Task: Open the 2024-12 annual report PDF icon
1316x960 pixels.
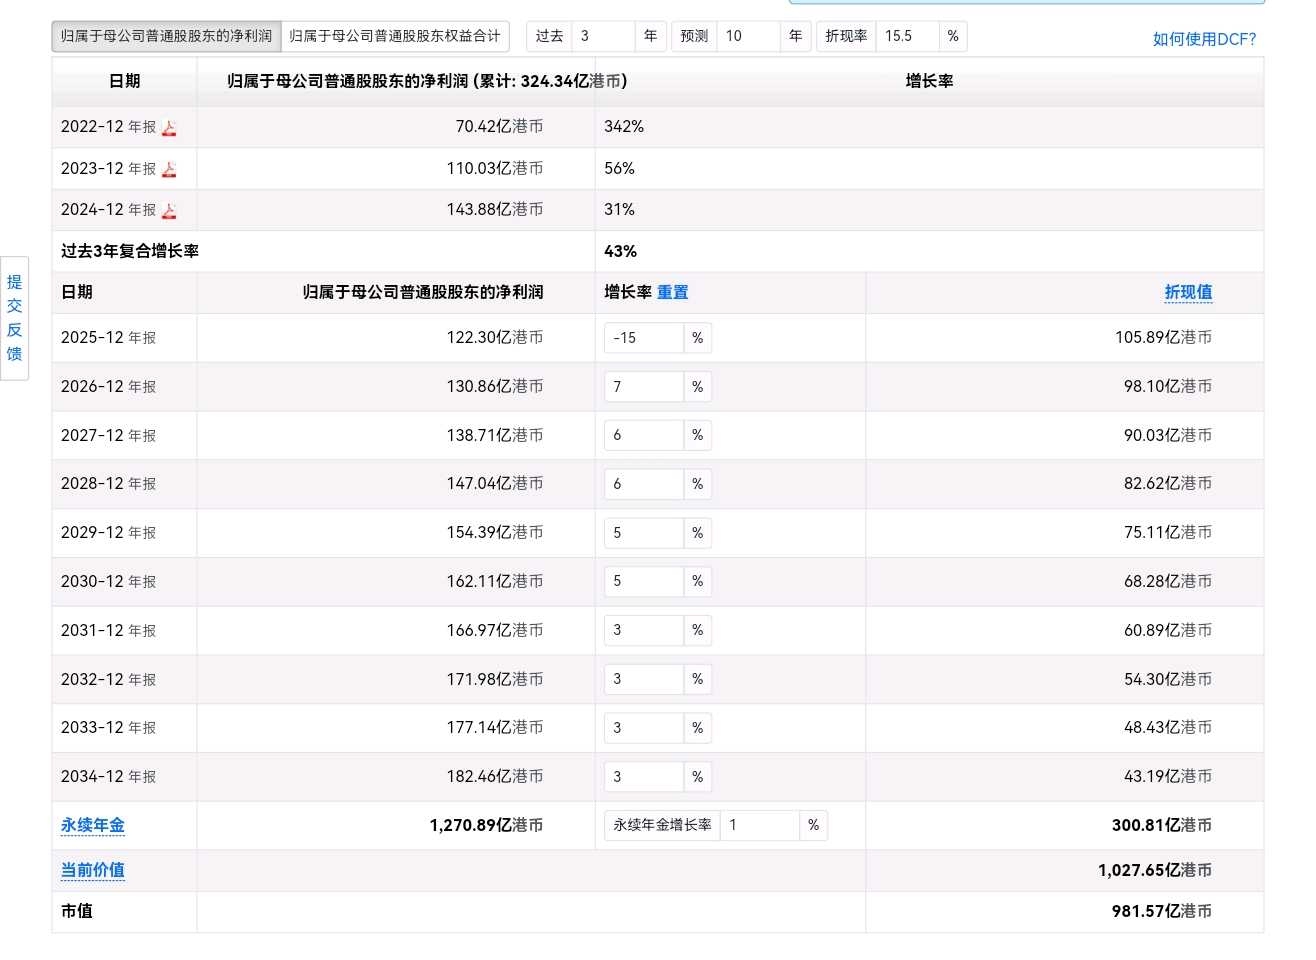Action: (169, 210)
